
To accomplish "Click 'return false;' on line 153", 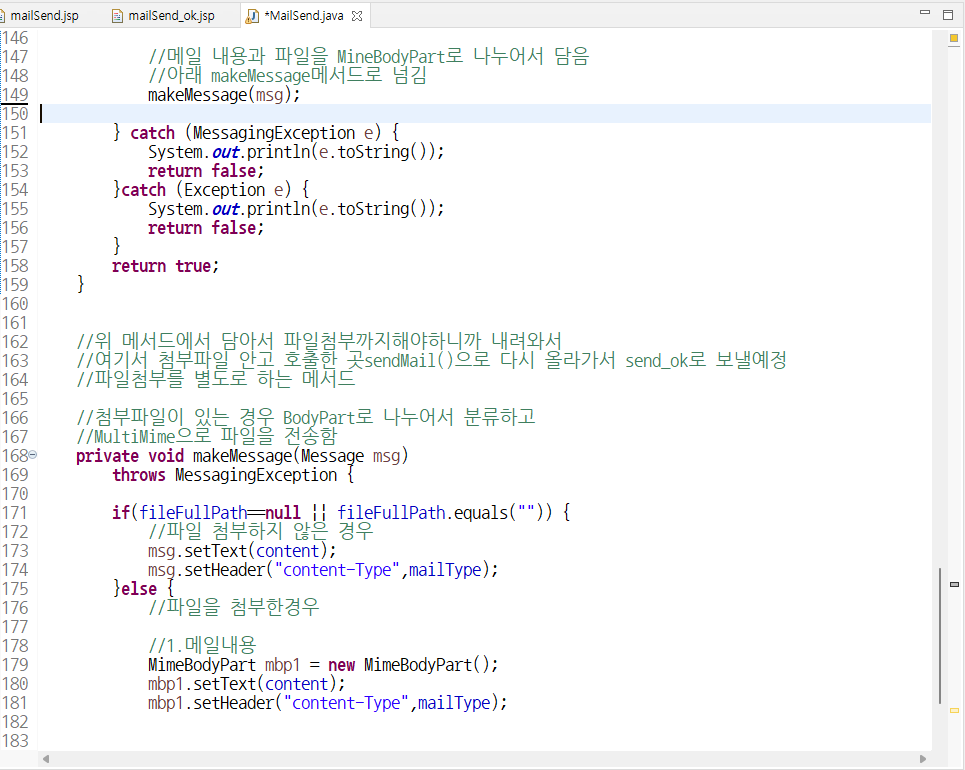I will tap(206, 170).
